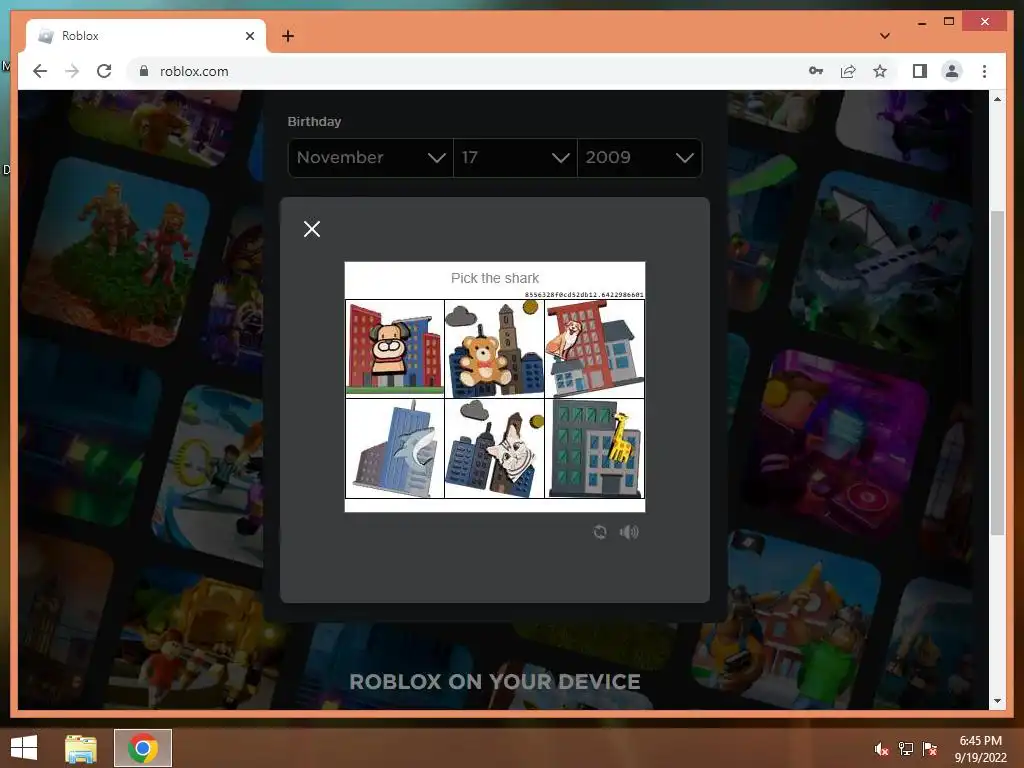Click the lock icon beside roblox.com
Image resolution: width=1024 pixels, height=768 pixels.
[144, 71]
